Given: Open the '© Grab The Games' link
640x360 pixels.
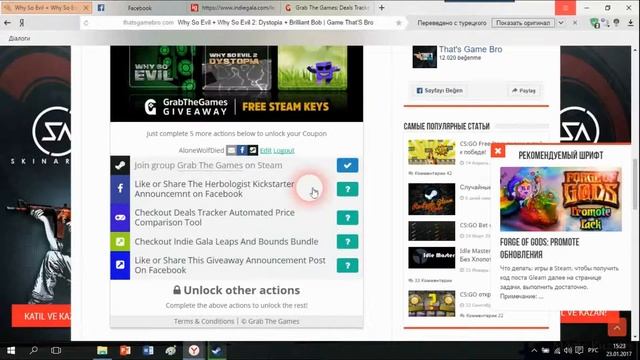Looking at the screenshot, I should pos(270,322).
